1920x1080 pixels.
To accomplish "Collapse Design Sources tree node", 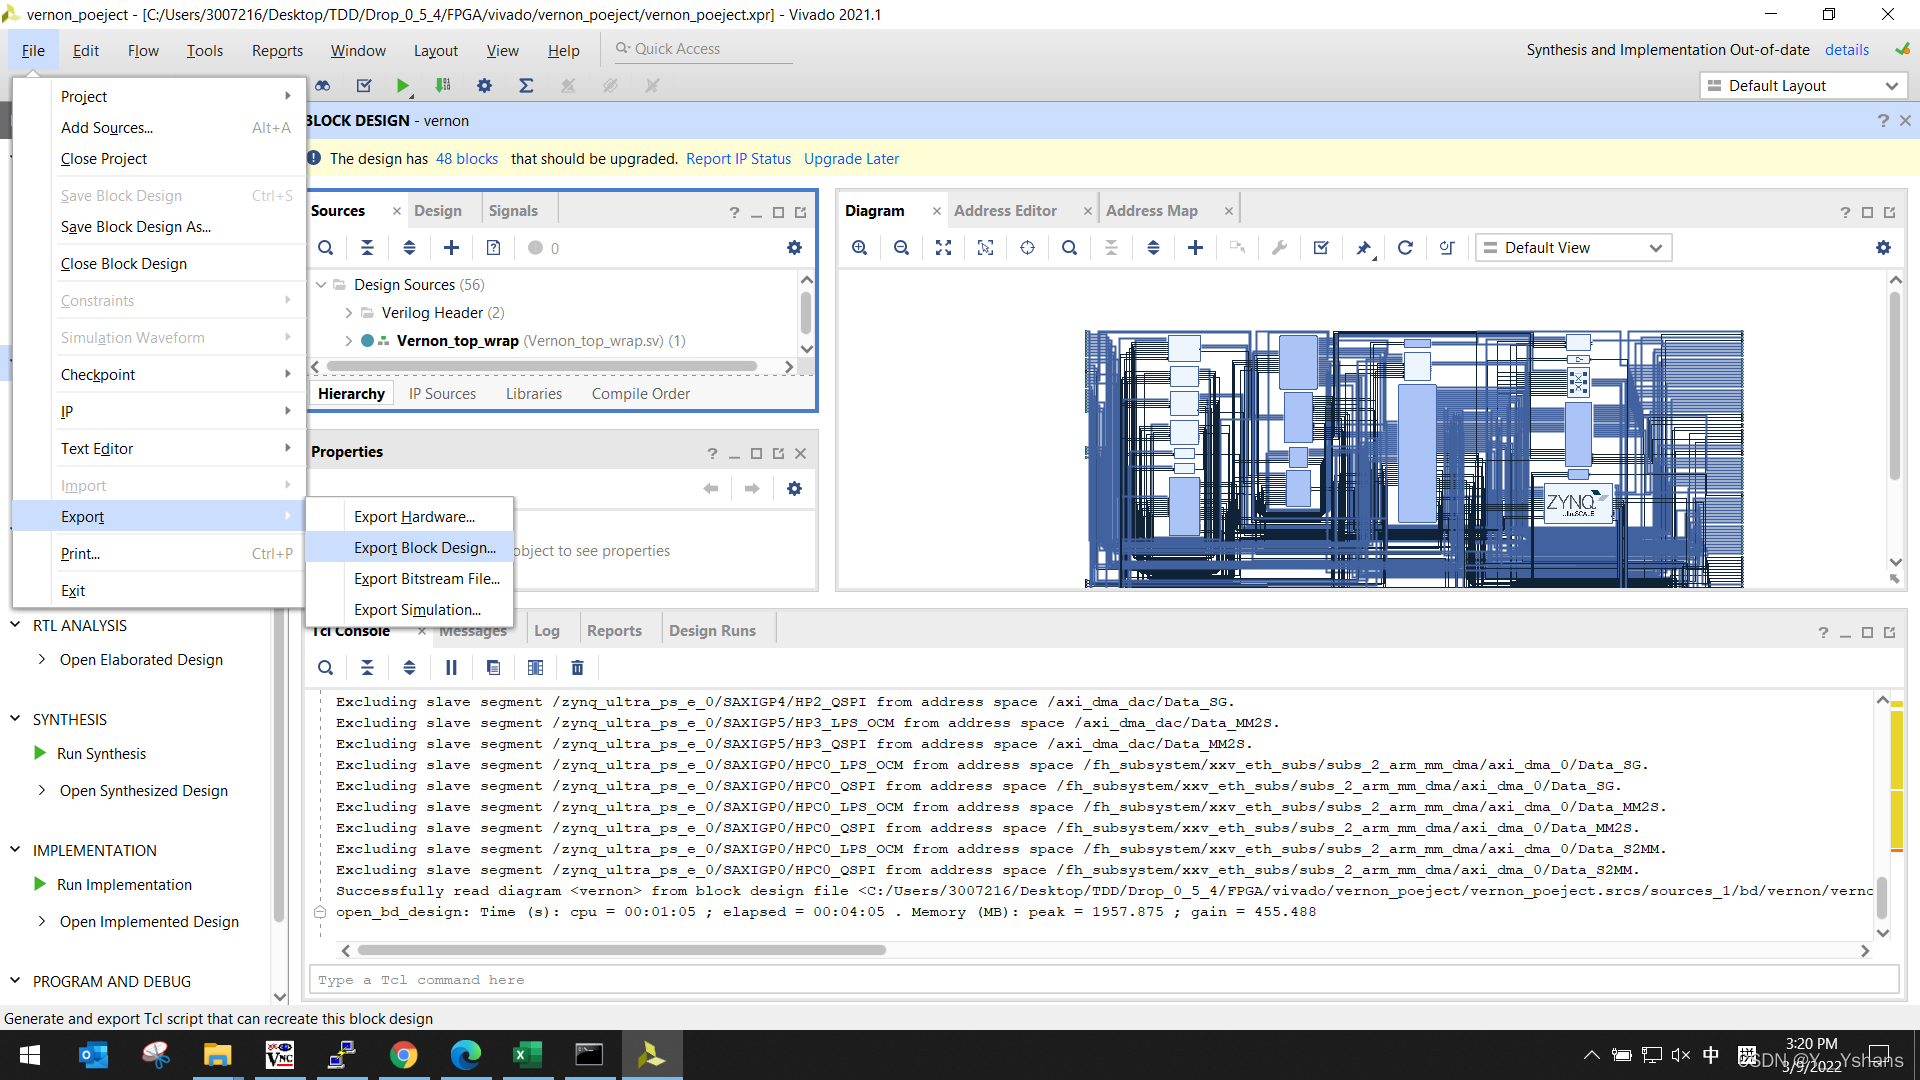I will 321,285.
